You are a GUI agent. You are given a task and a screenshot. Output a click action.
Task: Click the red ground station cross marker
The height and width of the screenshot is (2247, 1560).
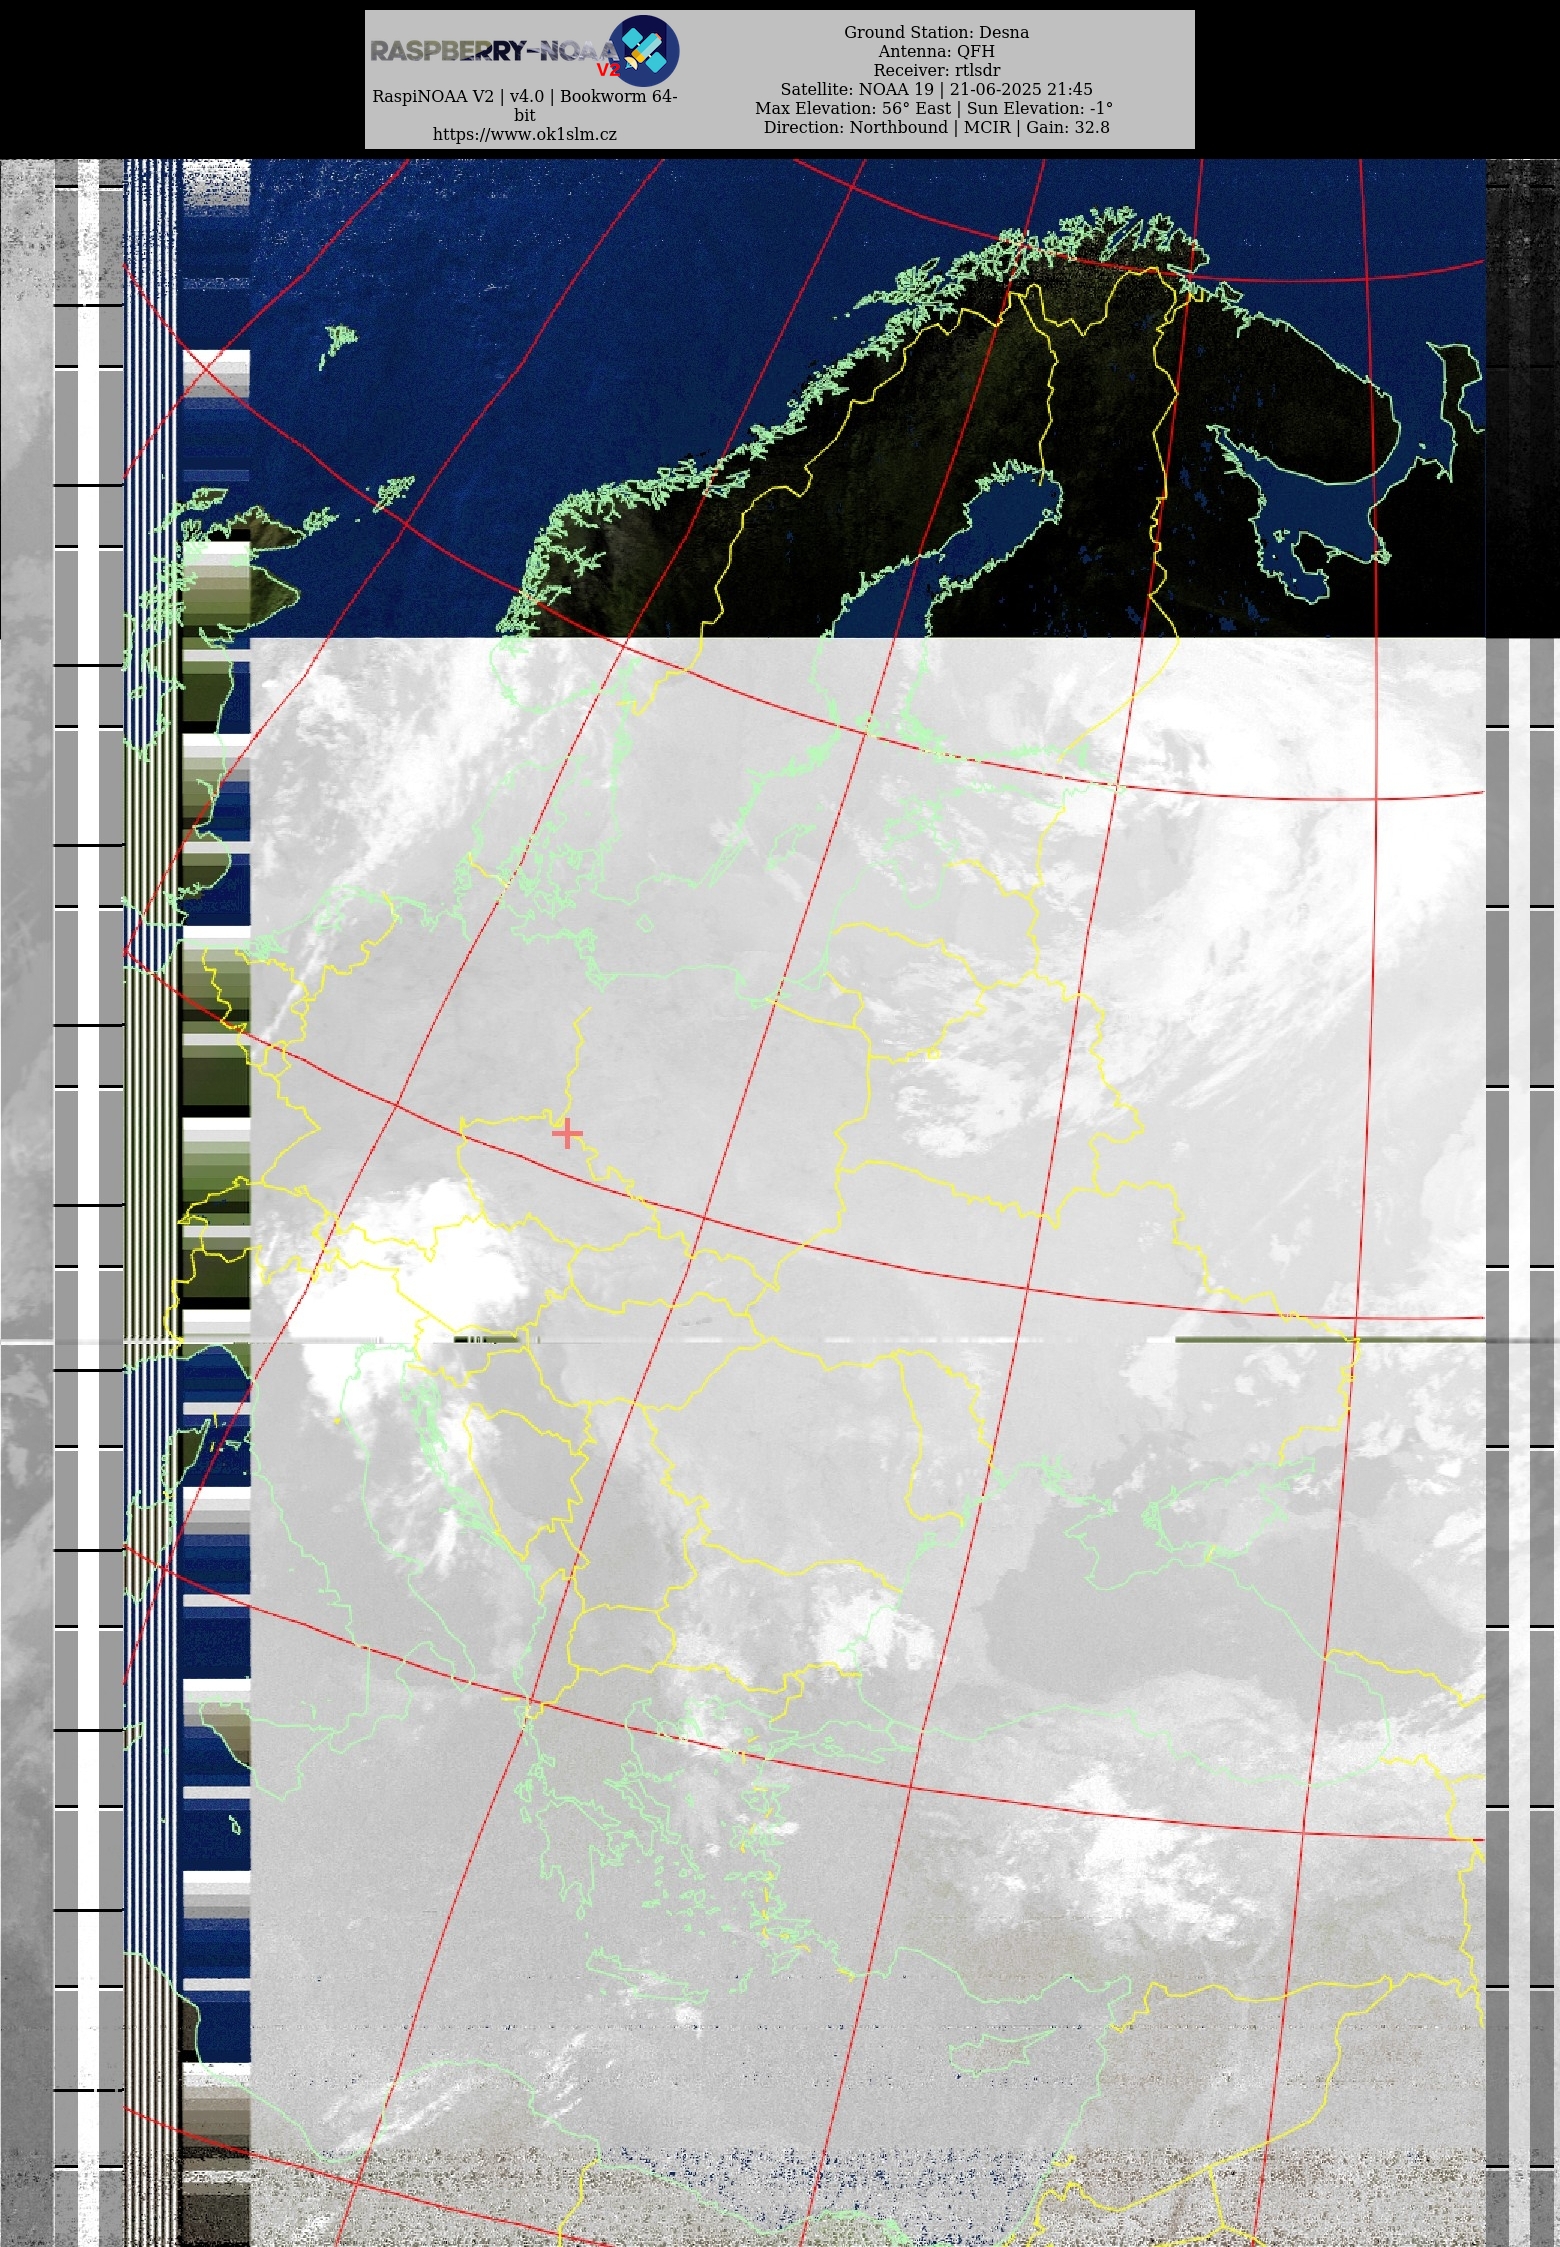(567, 1133)
